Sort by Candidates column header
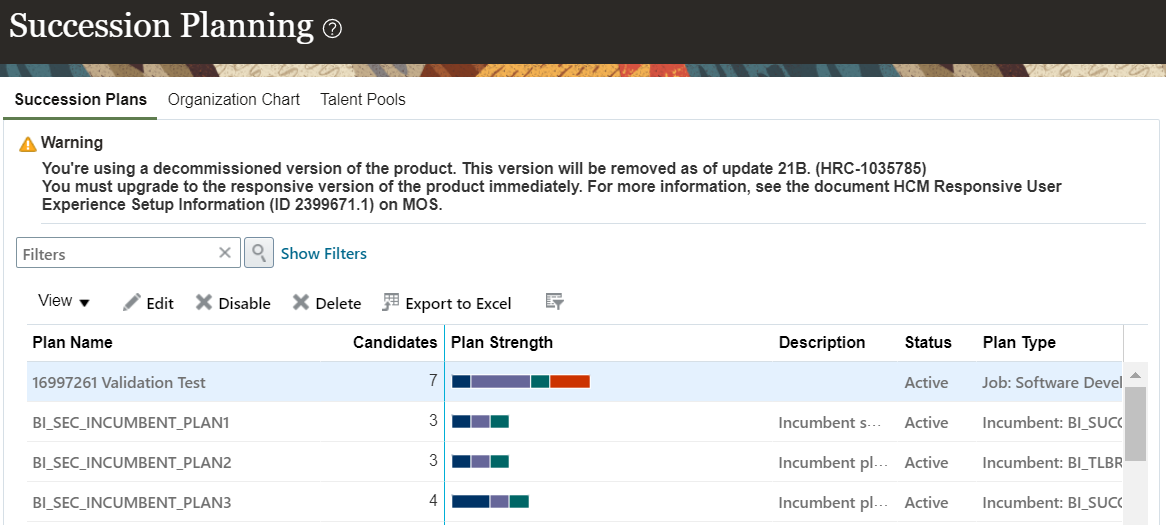Viewport: 1166px width, 525px height. [395, 342]
